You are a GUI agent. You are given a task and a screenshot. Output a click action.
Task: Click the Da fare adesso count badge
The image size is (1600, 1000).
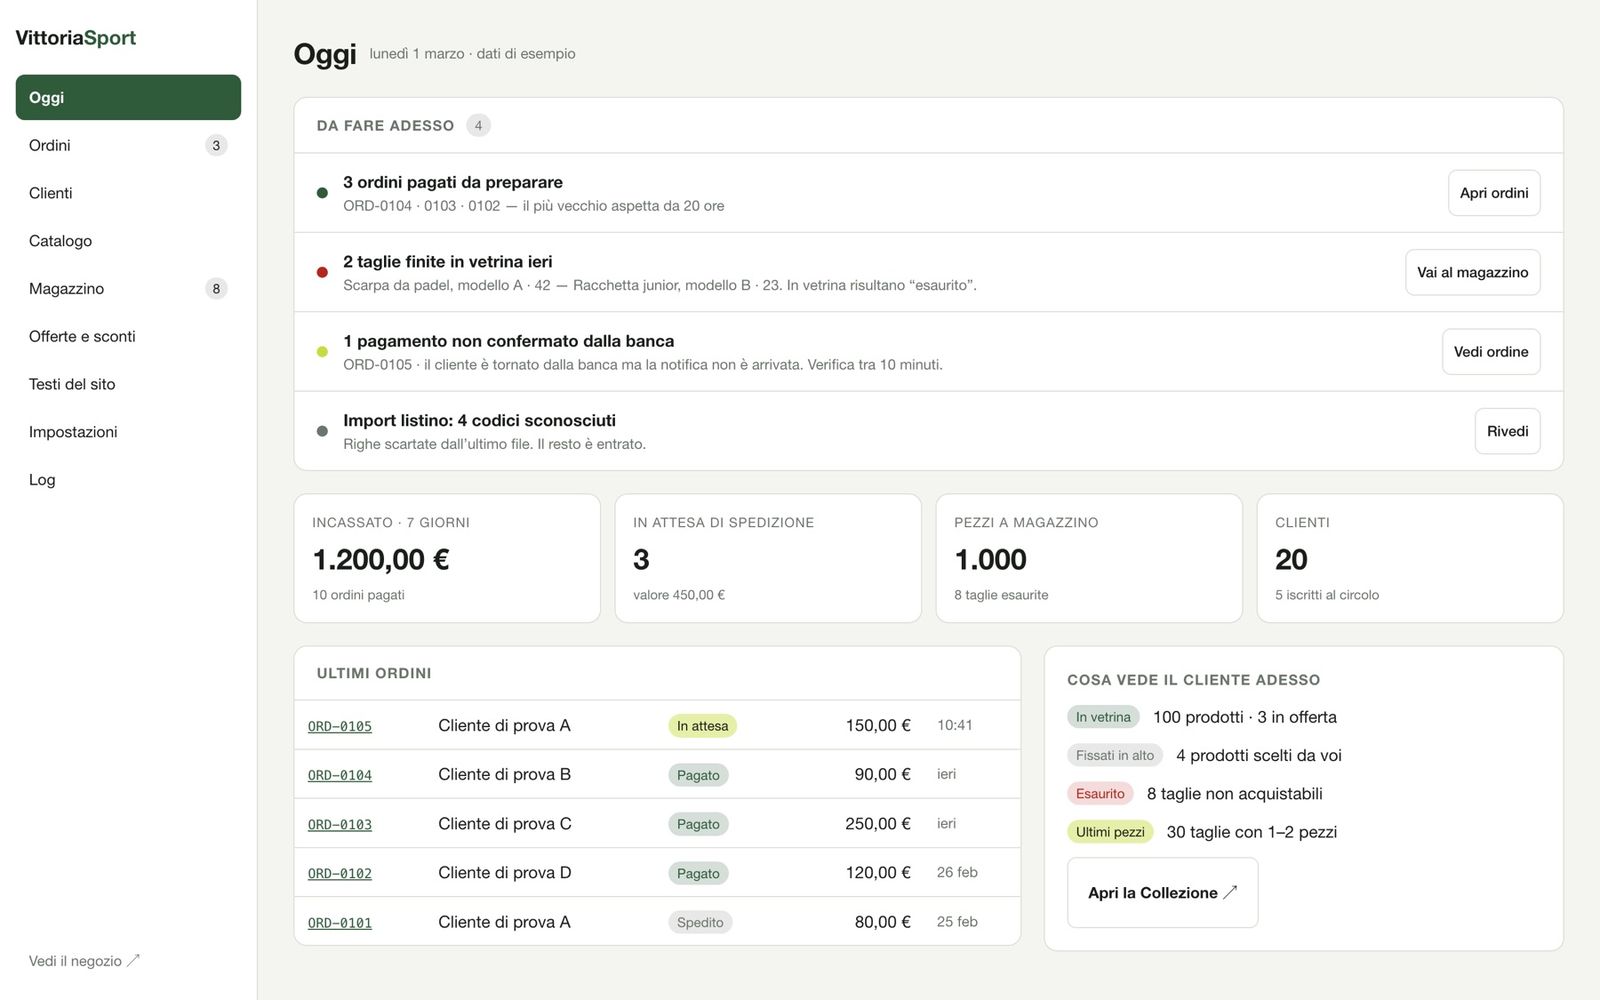coord(478,125)
